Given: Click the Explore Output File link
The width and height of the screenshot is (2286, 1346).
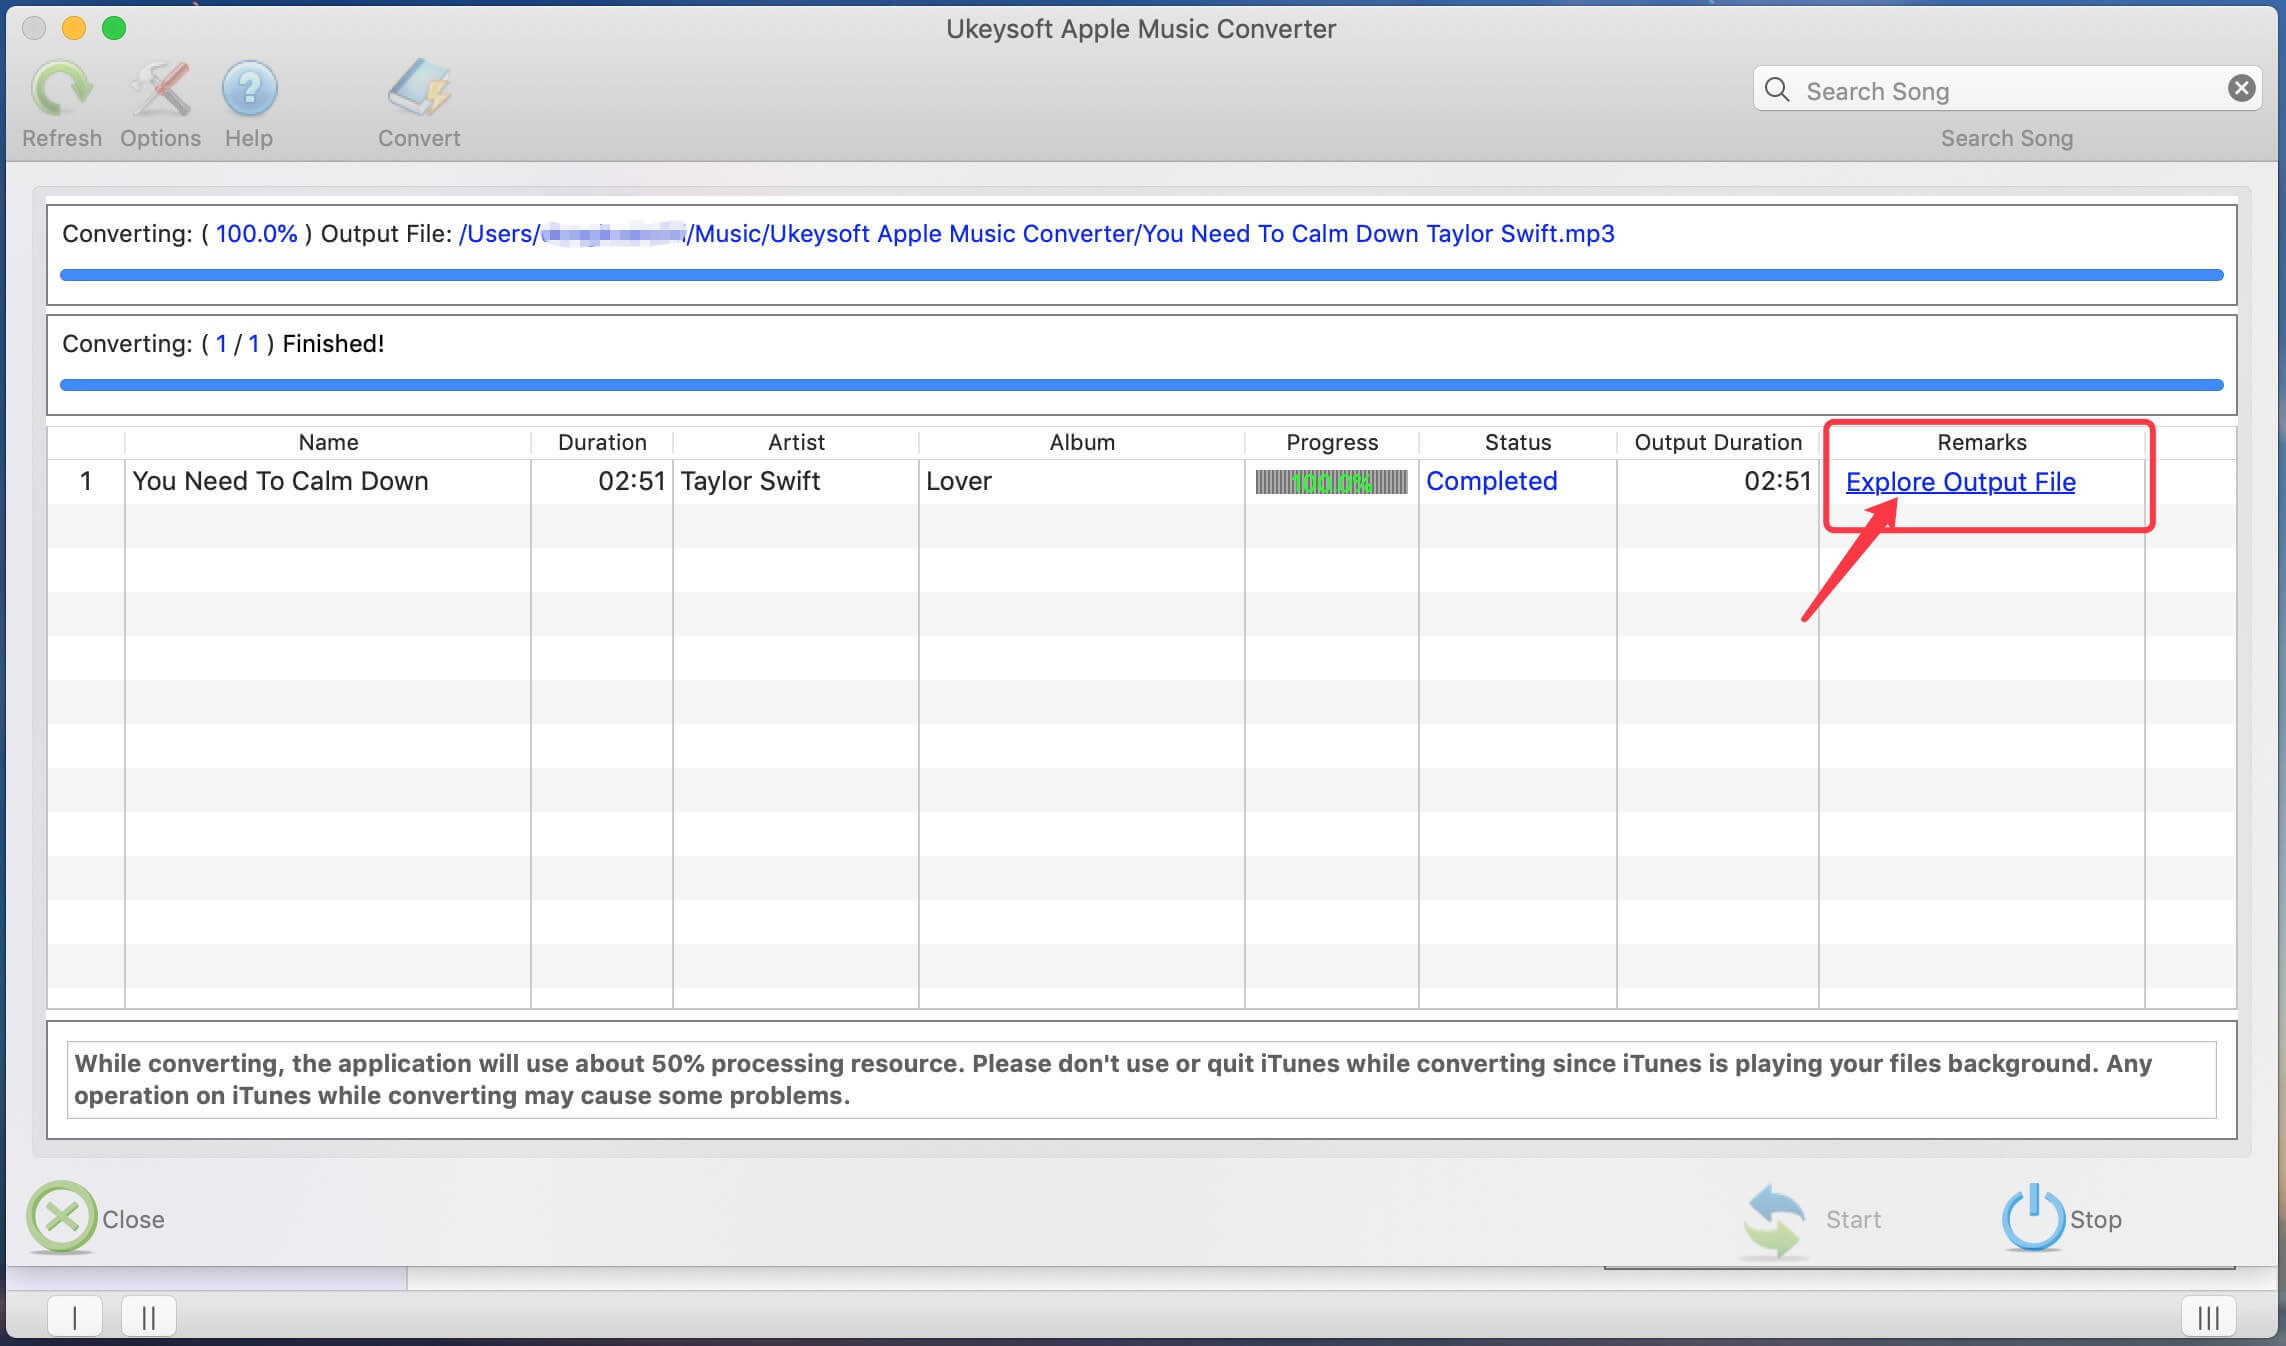Looking at the screenshot, I should [x=1961, y=481].
